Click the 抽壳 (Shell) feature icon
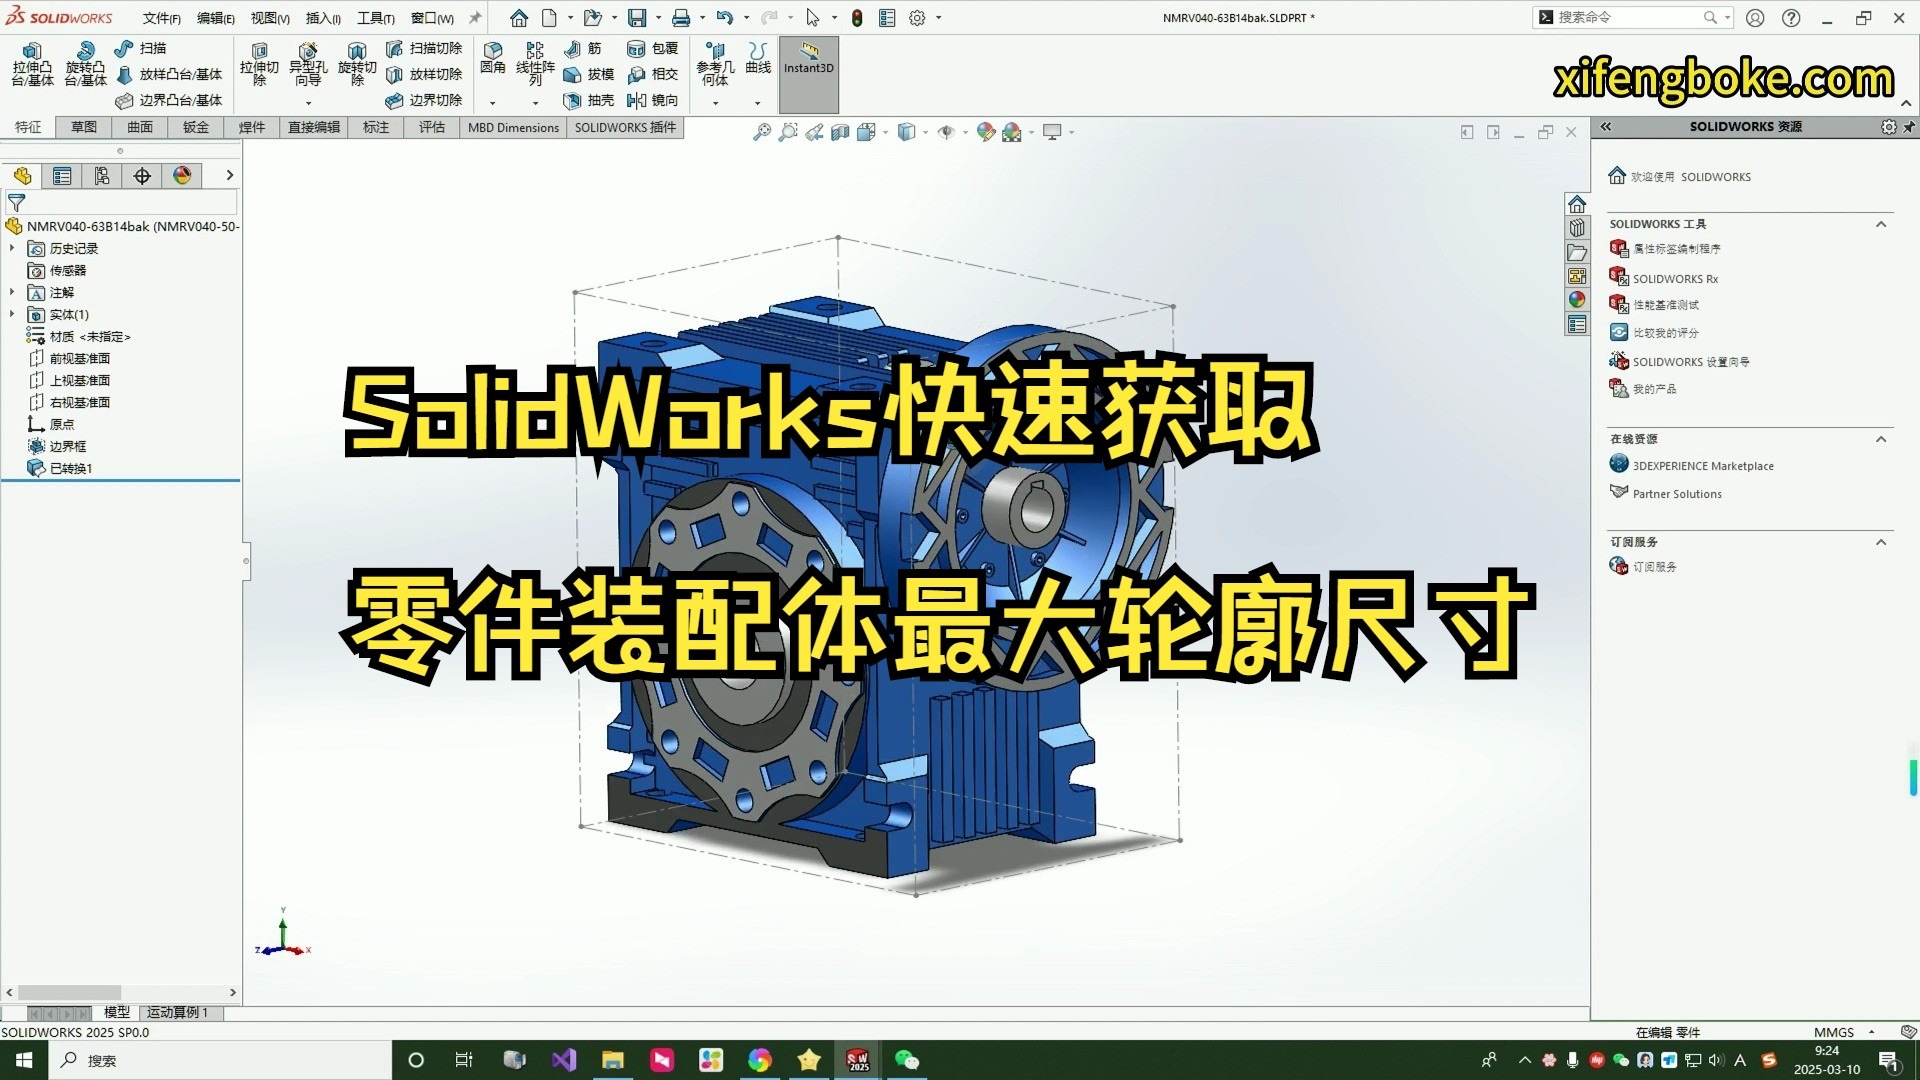 pos(573,100)
